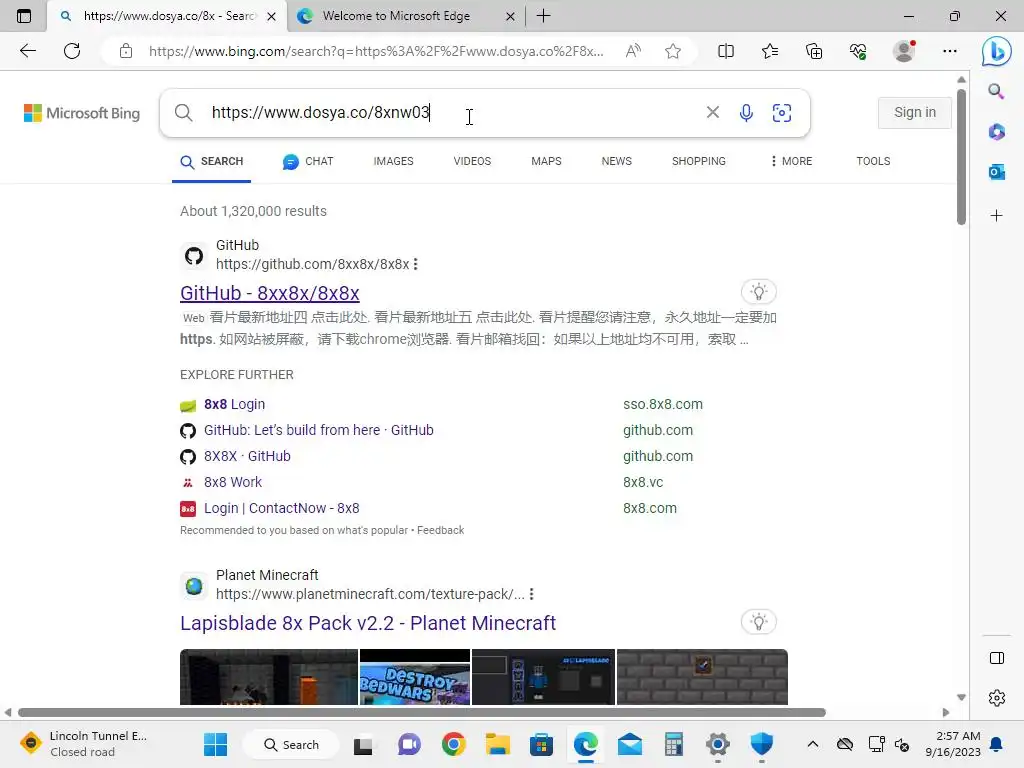Open Read aloud in address bar

pyautogui.click(x=633, y=51)
